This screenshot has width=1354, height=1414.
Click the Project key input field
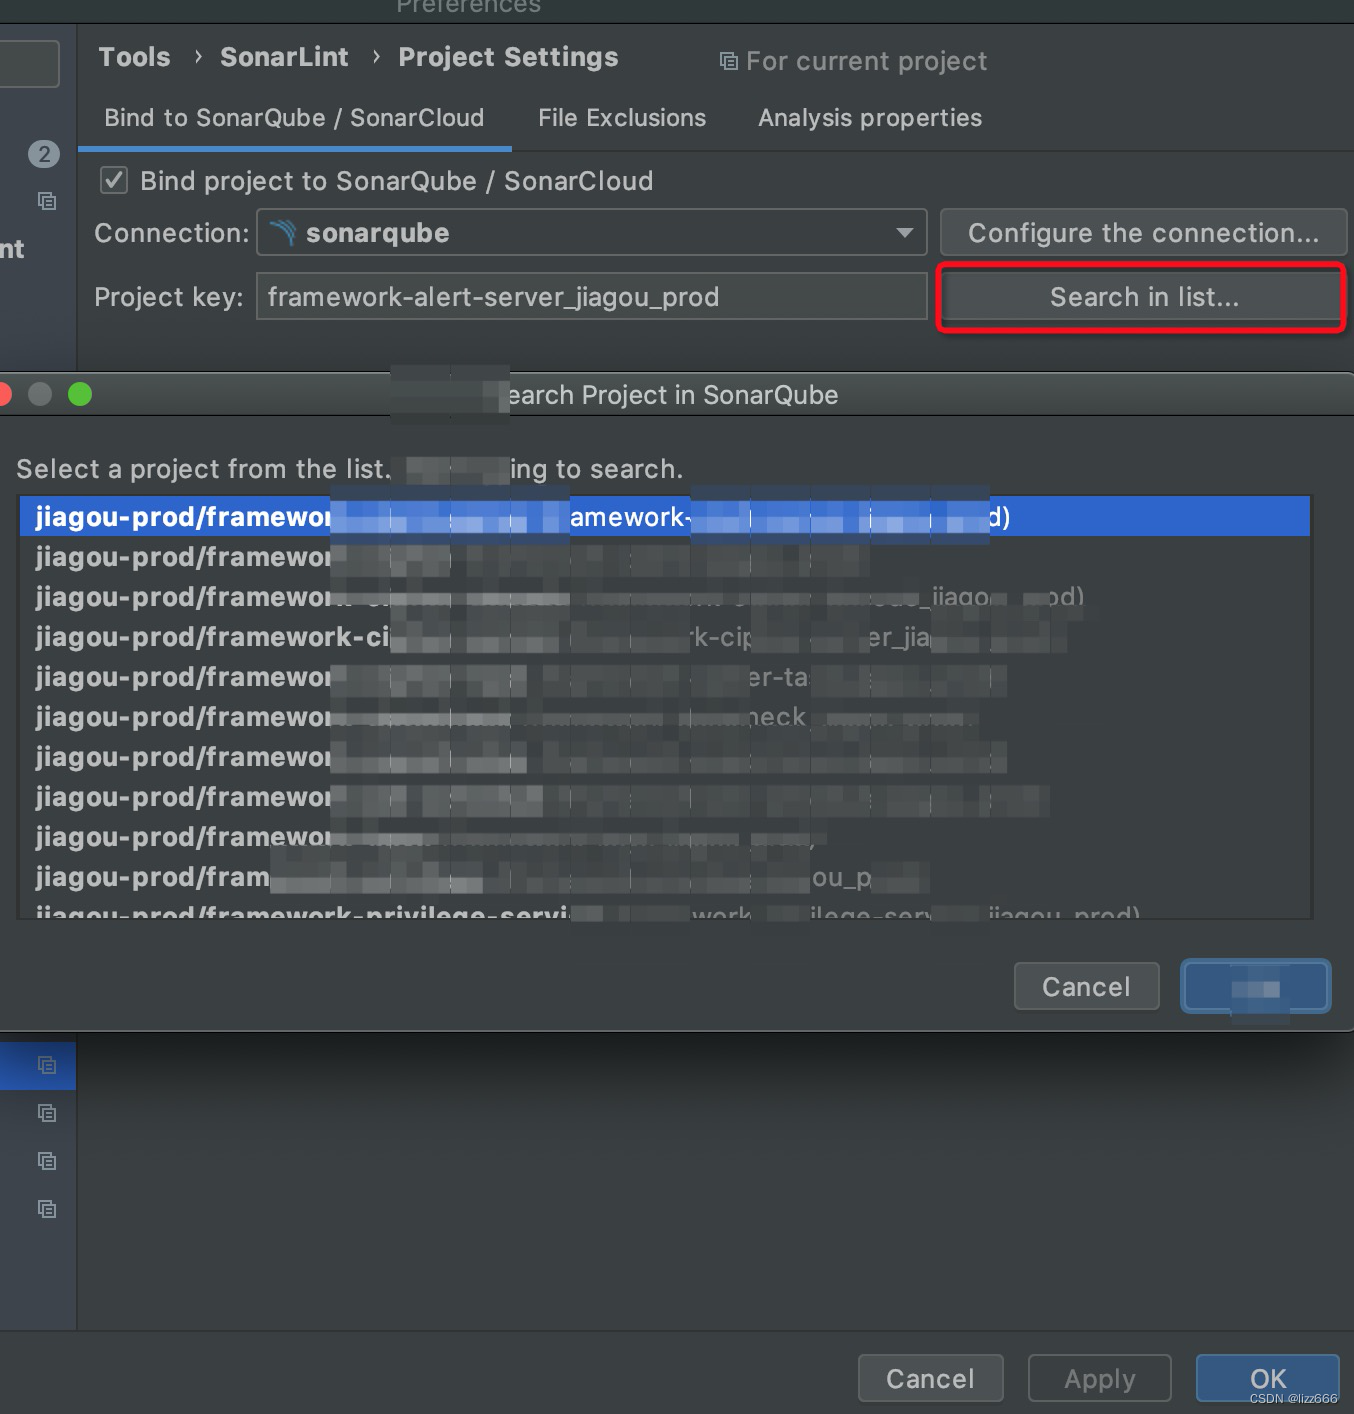pyautogui.click(x=590, y=297)
